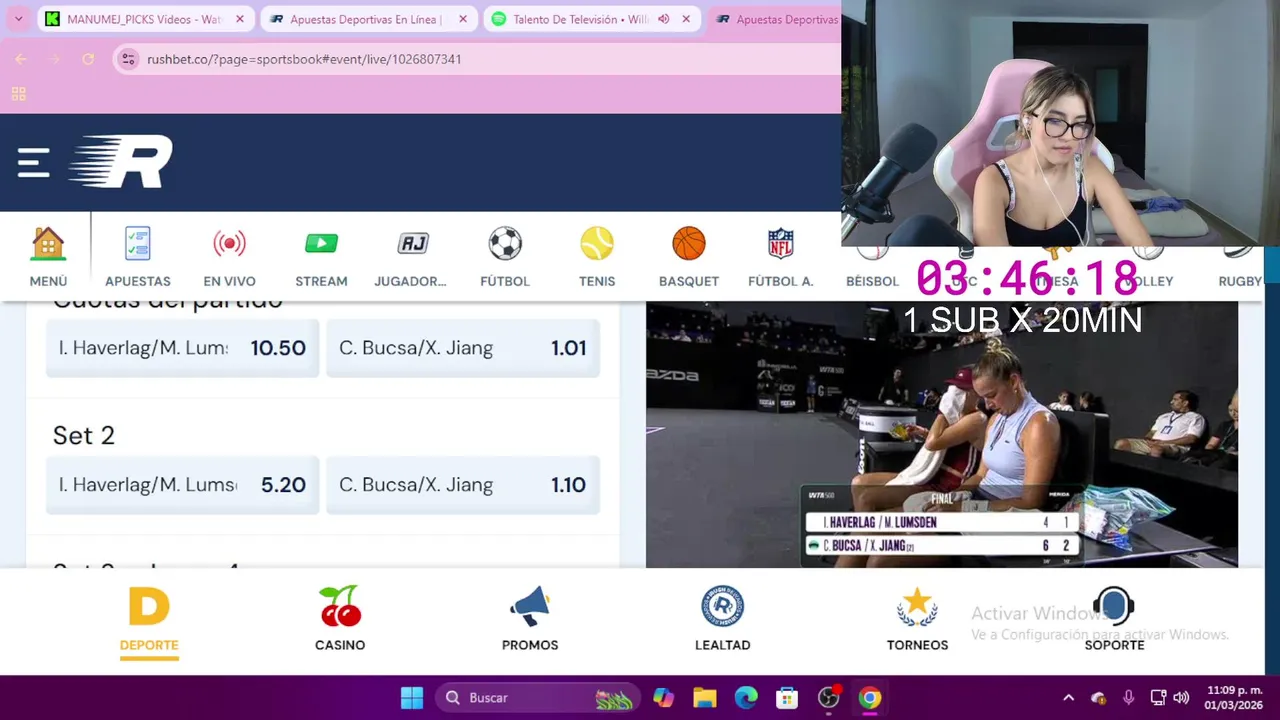Click the Set 2 market heading
The height and width of the screenshot is (720, 1280).
click(x=84, y=435)
